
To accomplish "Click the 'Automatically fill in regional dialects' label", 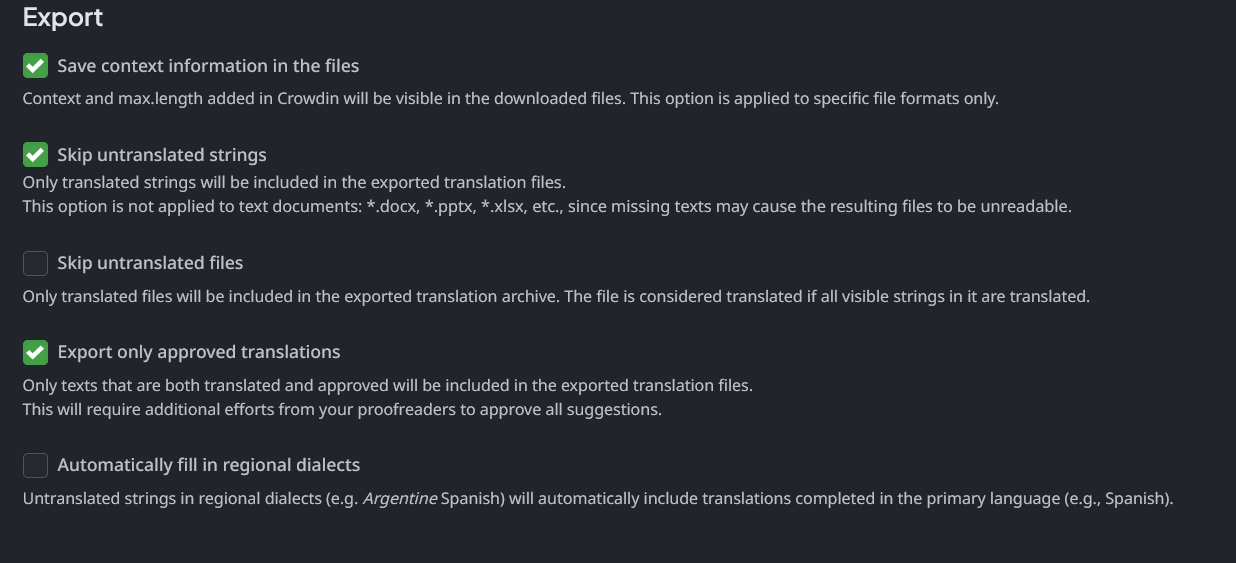I will click(x=209, y=465).
